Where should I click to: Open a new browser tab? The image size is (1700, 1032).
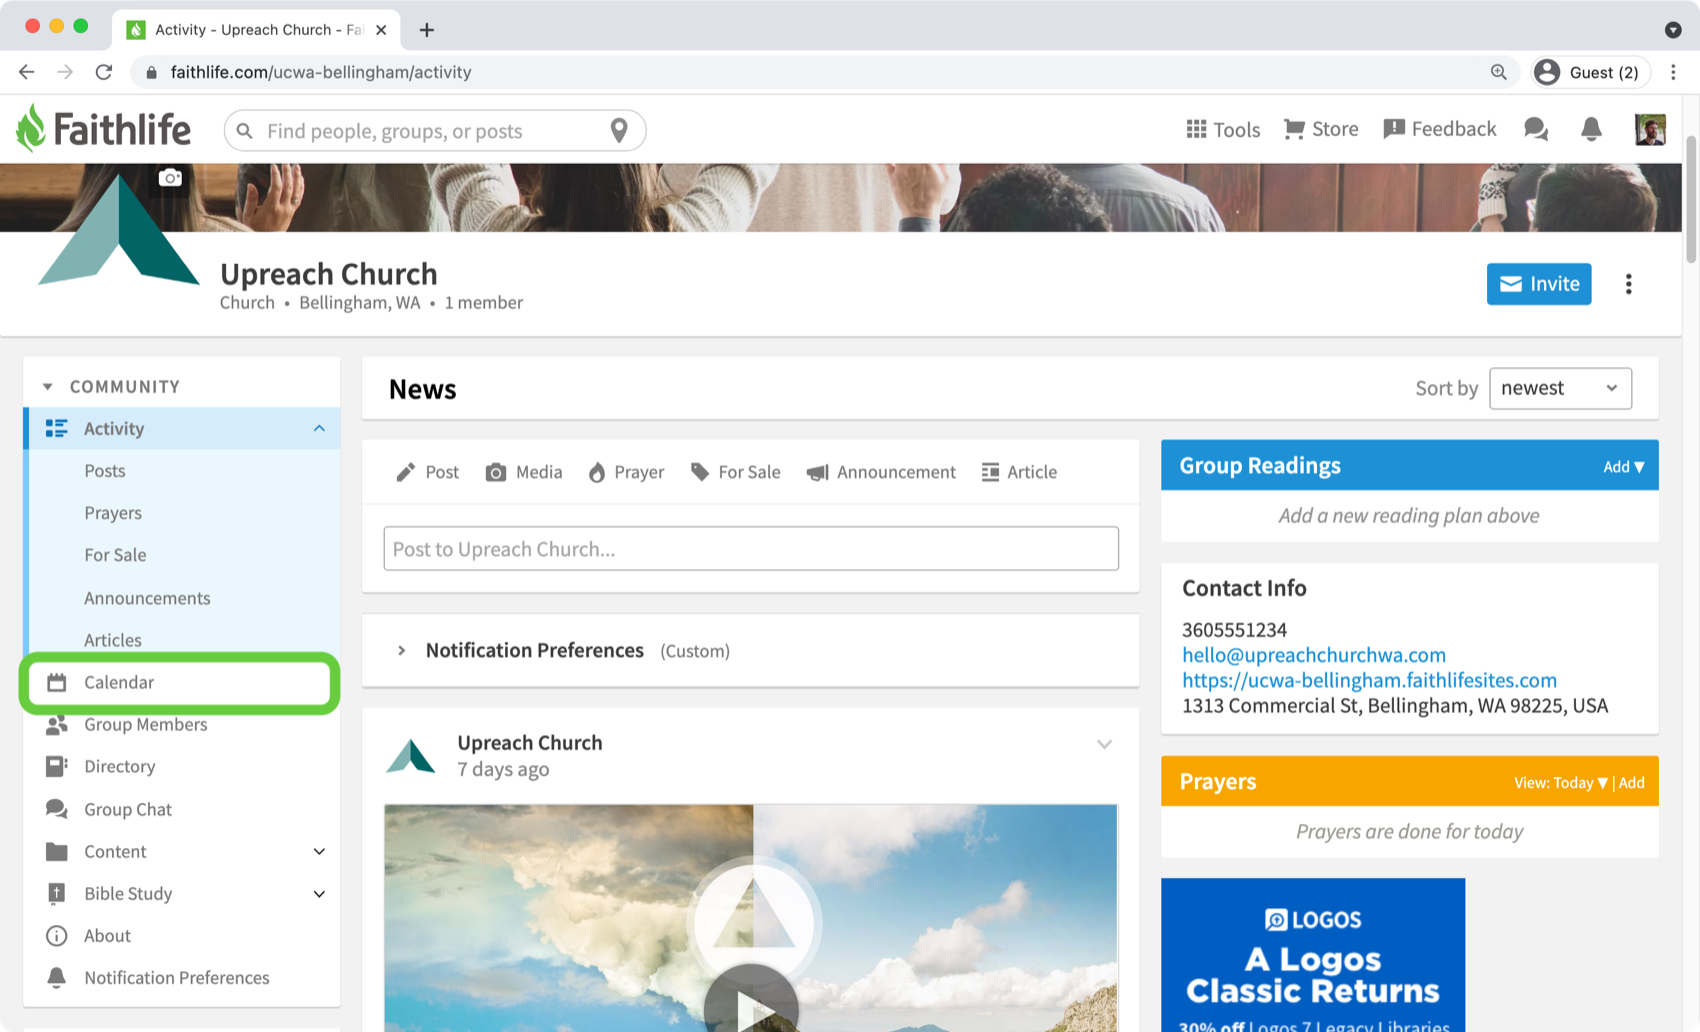(427, 30)
